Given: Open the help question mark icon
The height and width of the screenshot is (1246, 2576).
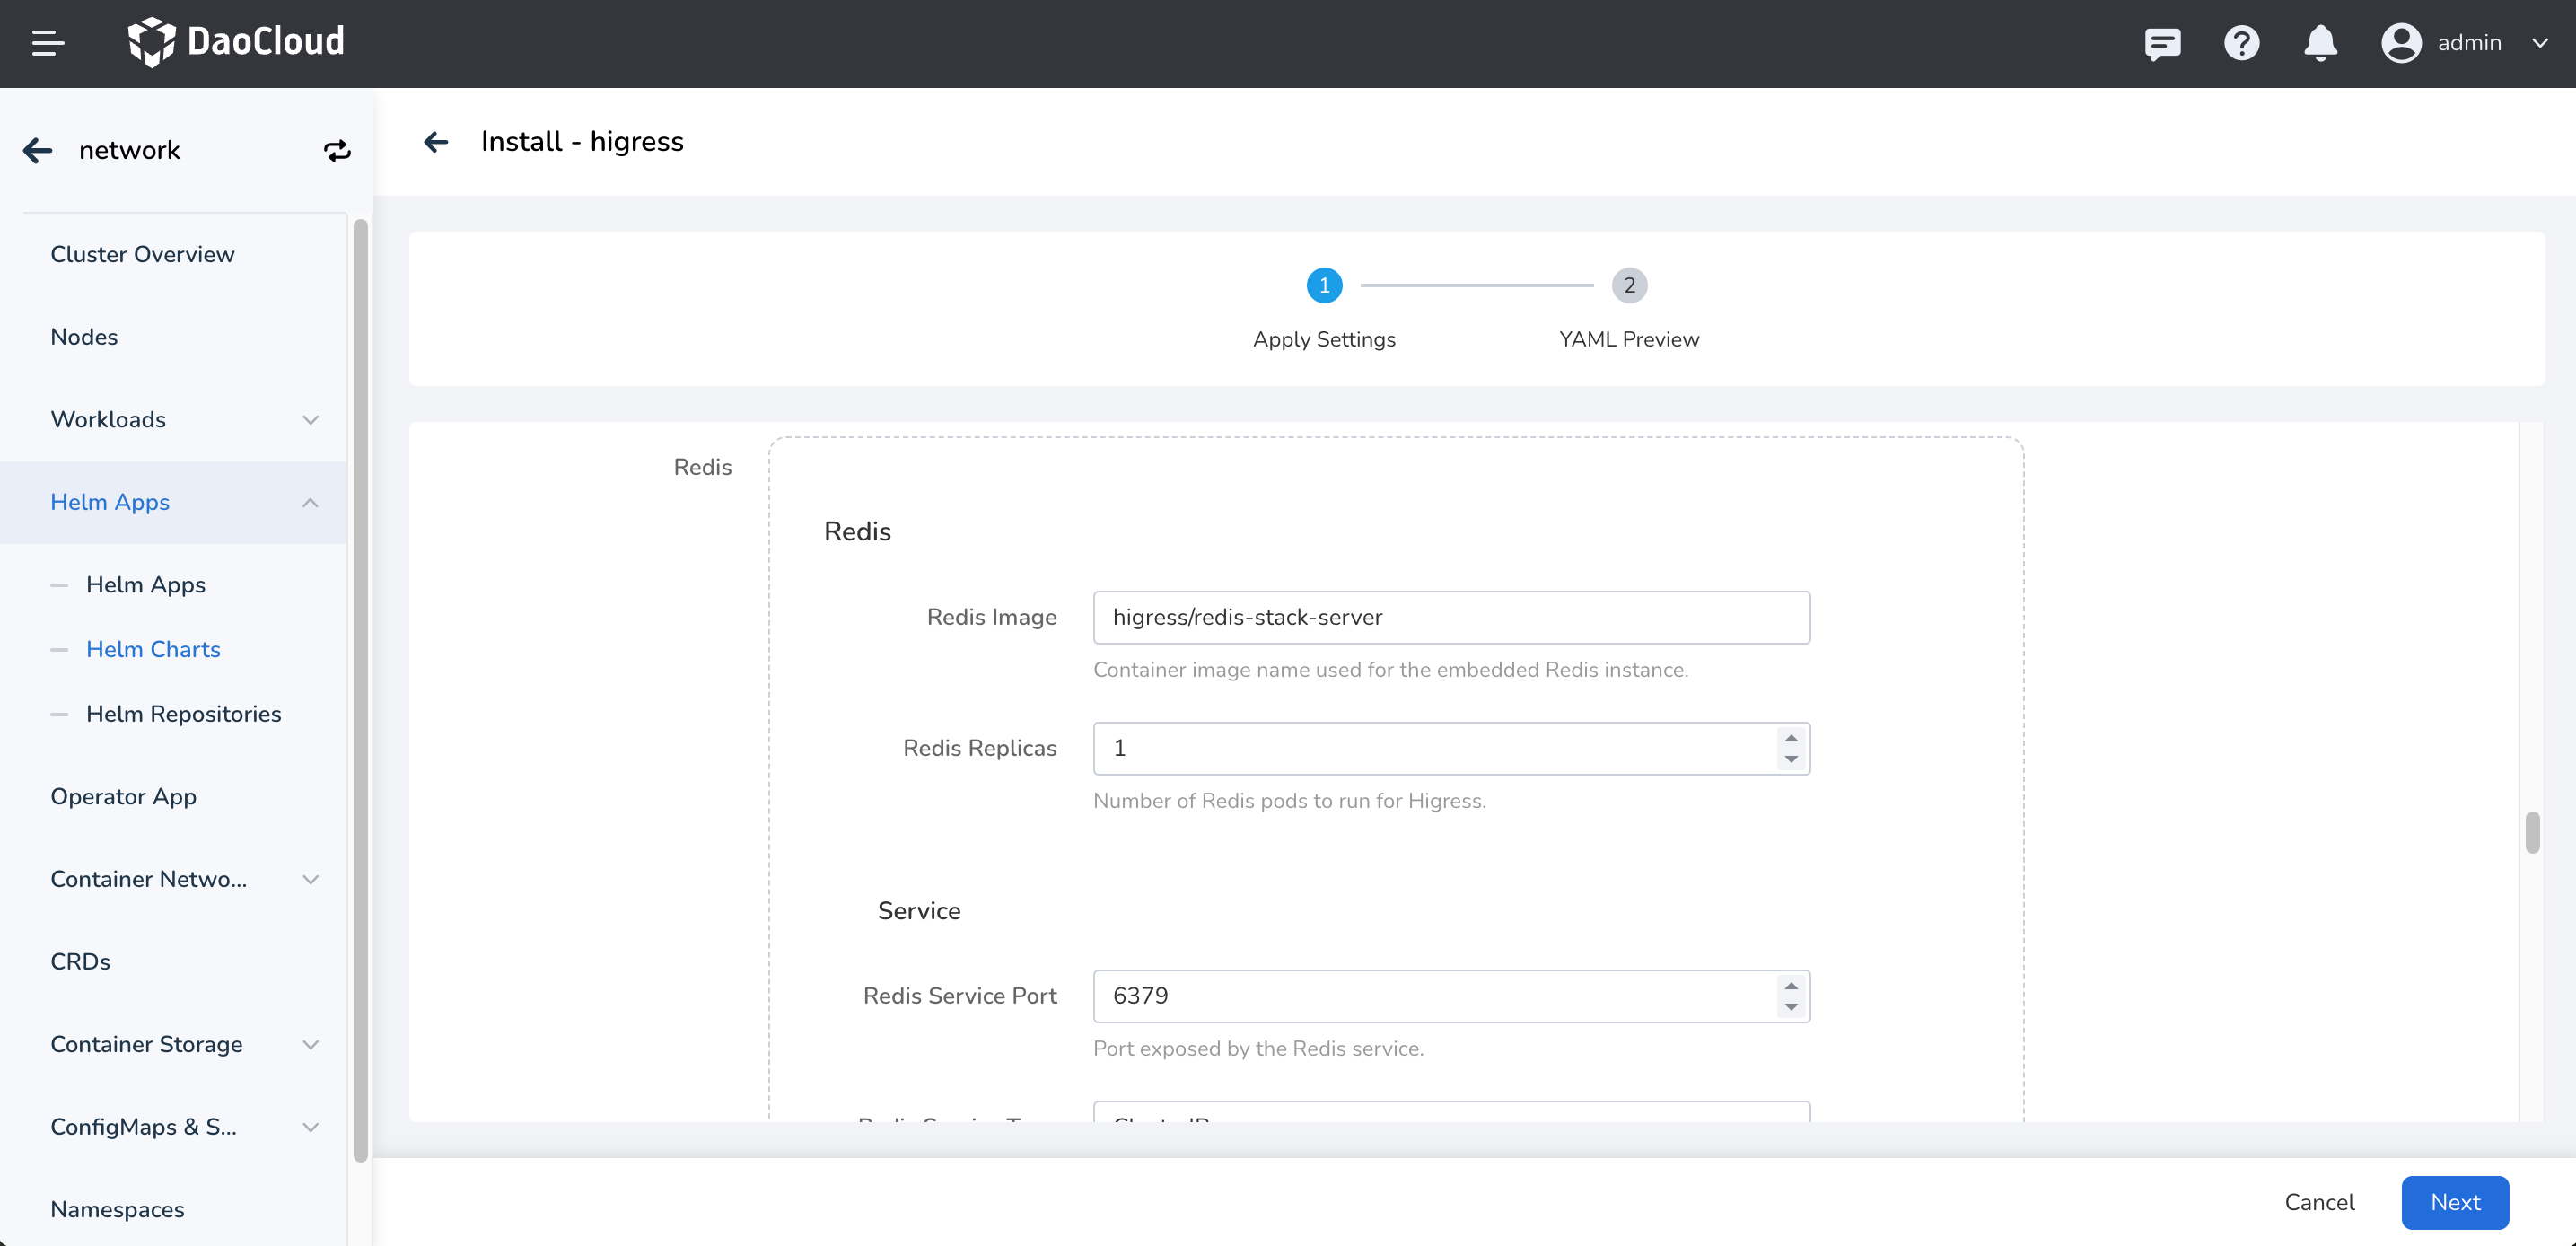Looking at the screenshot, I should click(2241, 43).
